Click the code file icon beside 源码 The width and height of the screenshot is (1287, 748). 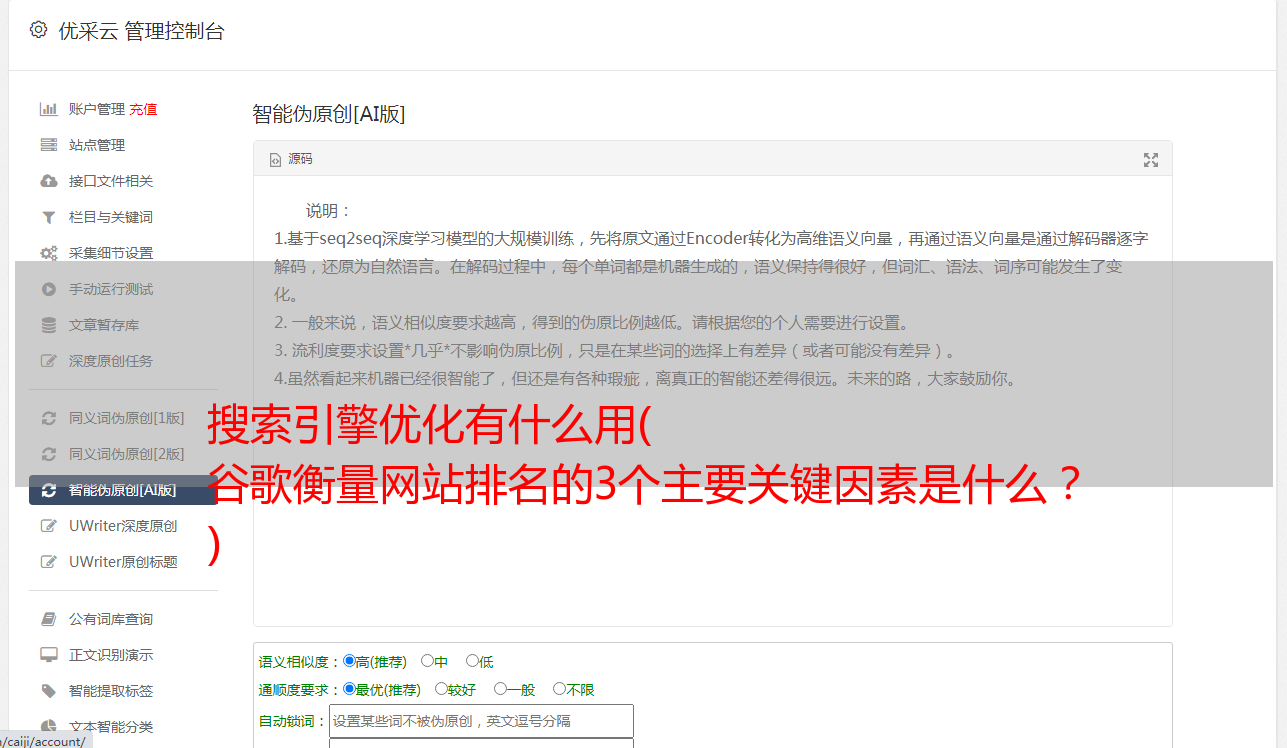tap(276, 160)
